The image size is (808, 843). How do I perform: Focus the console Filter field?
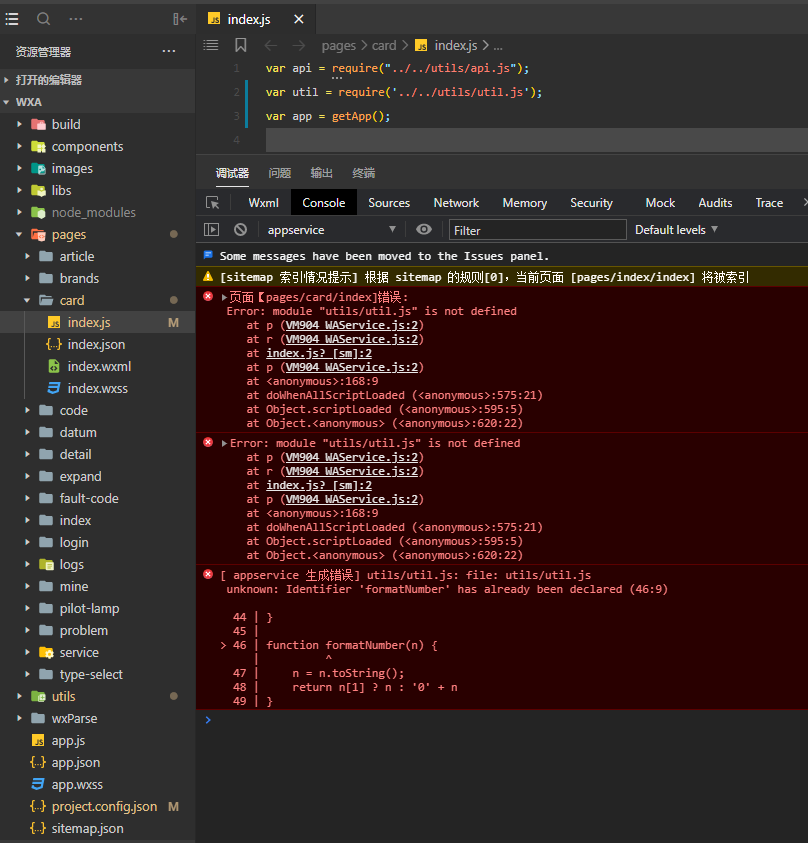point(538,230)
